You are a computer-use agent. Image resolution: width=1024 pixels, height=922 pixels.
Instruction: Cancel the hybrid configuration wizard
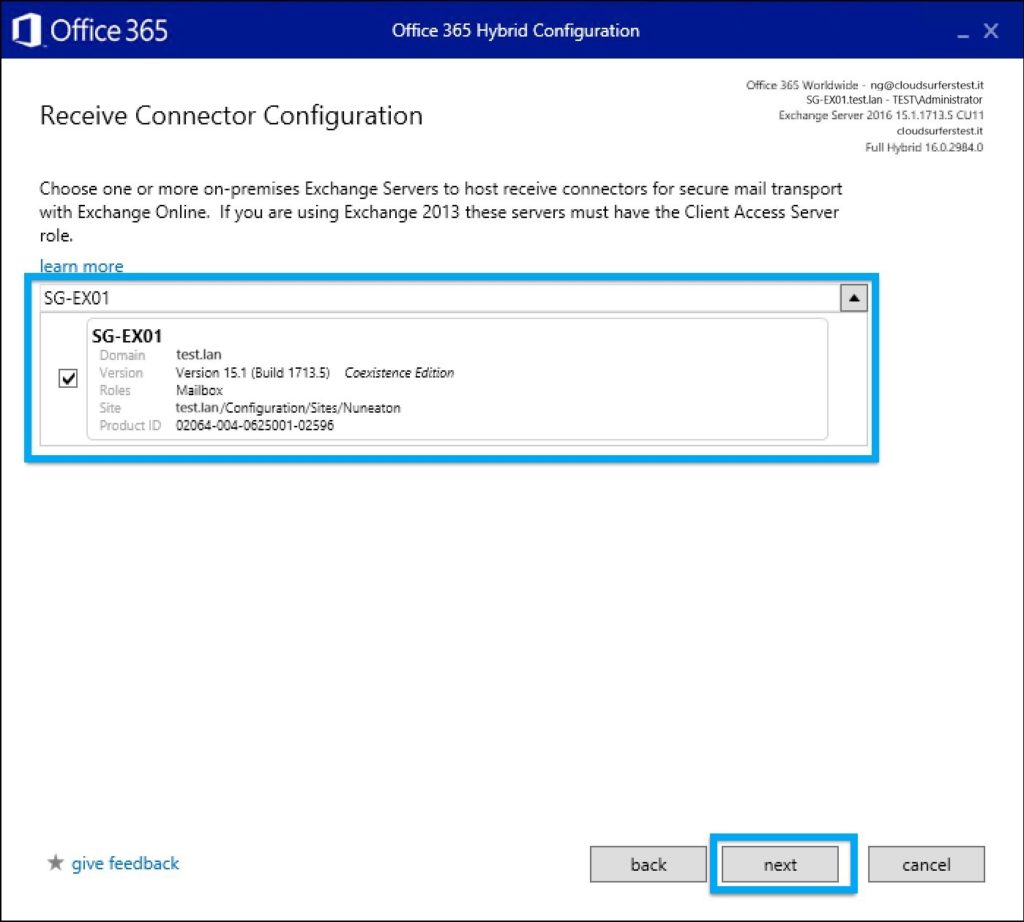(926, 865)
